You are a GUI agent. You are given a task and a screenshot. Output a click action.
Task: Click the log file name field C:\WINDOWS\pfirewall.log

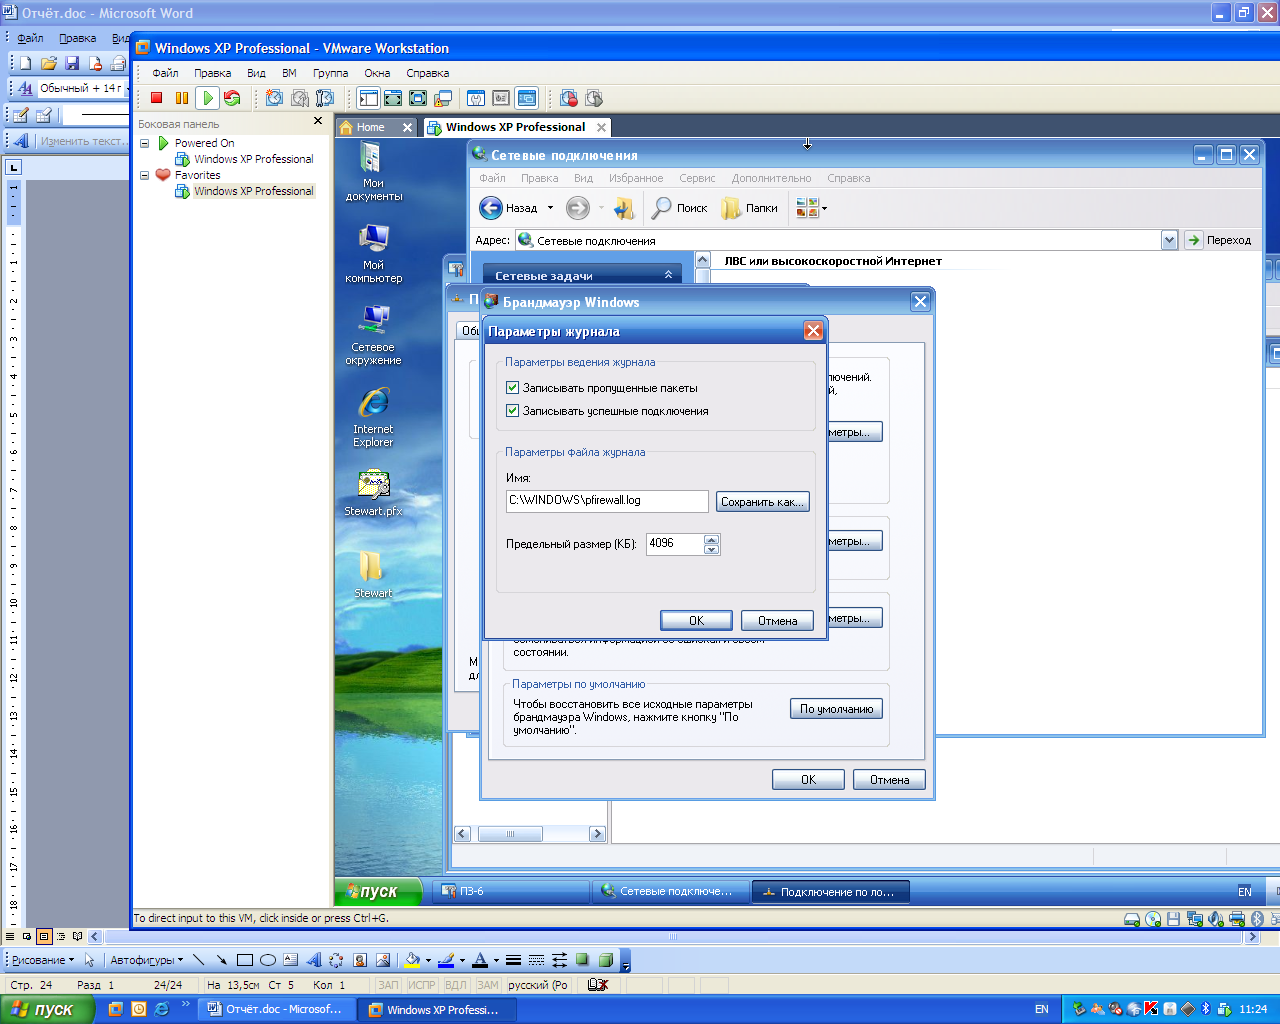(x=607, y=501)
